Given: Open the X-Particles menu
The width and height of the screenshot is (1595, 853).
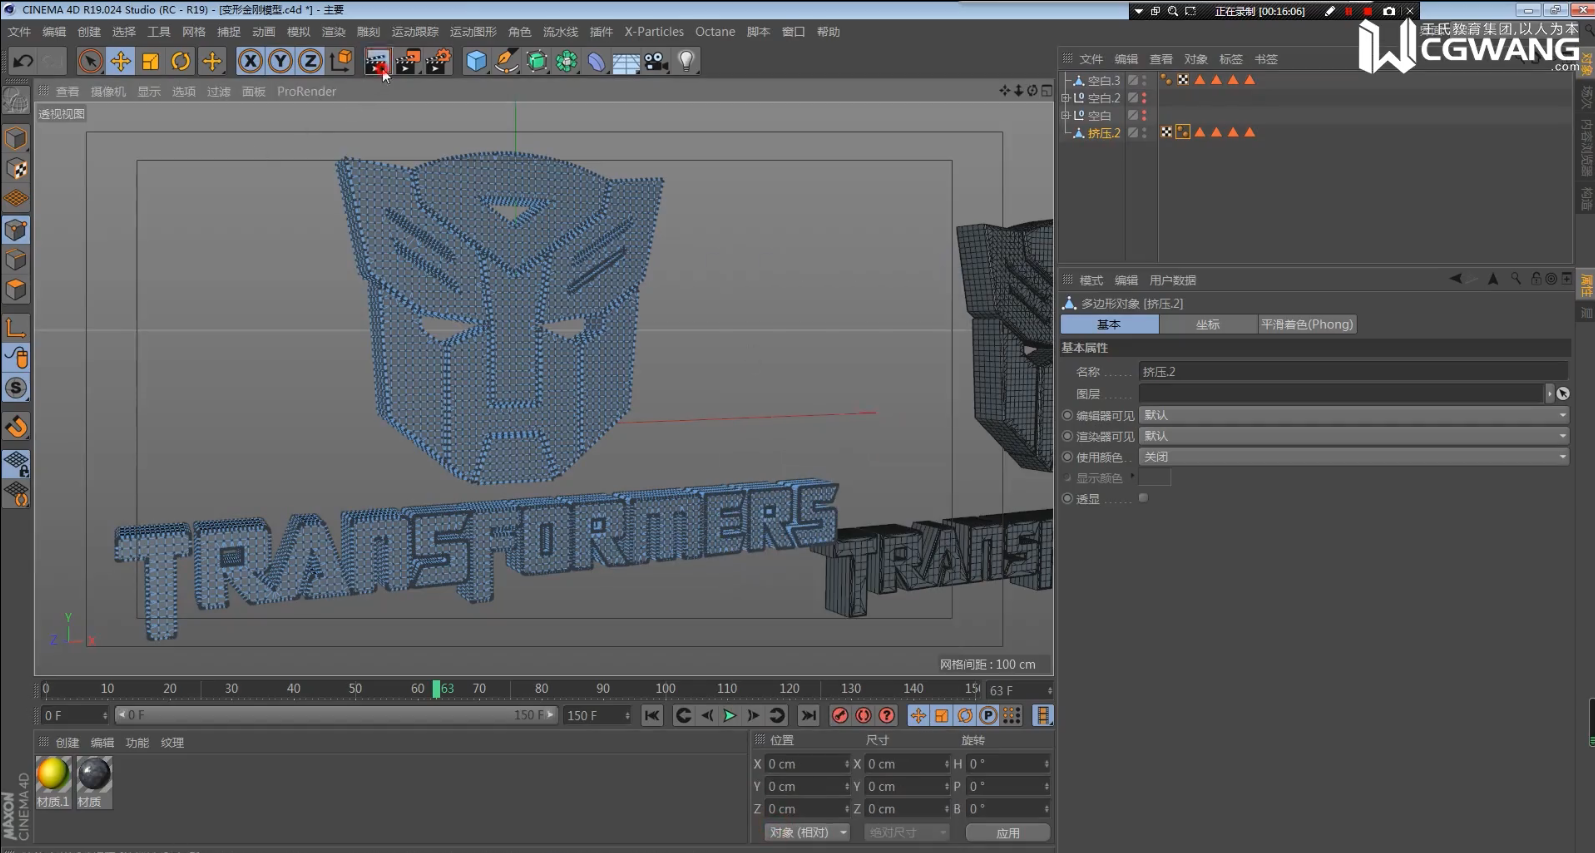Looking at the screenshot, I should click(x=654, y=32).
